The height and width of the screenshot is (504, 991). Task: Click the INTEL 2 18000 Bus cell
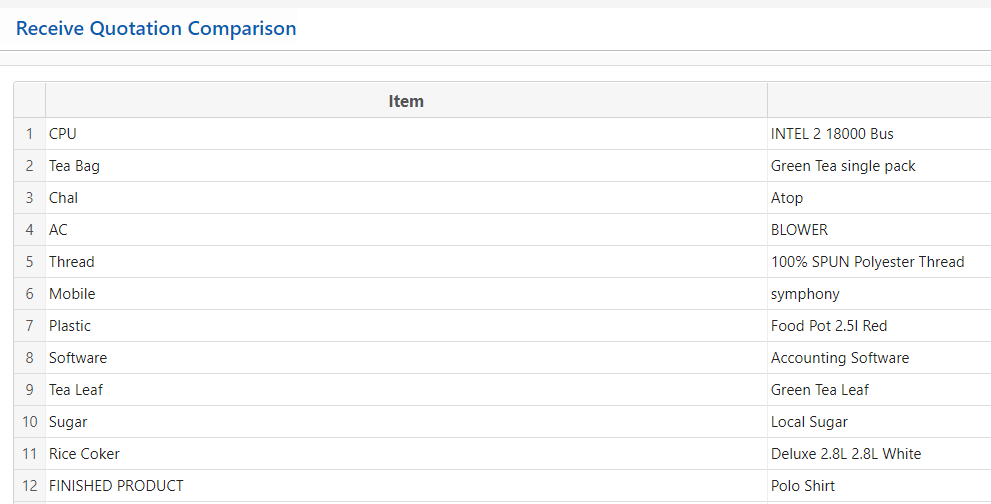879,134
